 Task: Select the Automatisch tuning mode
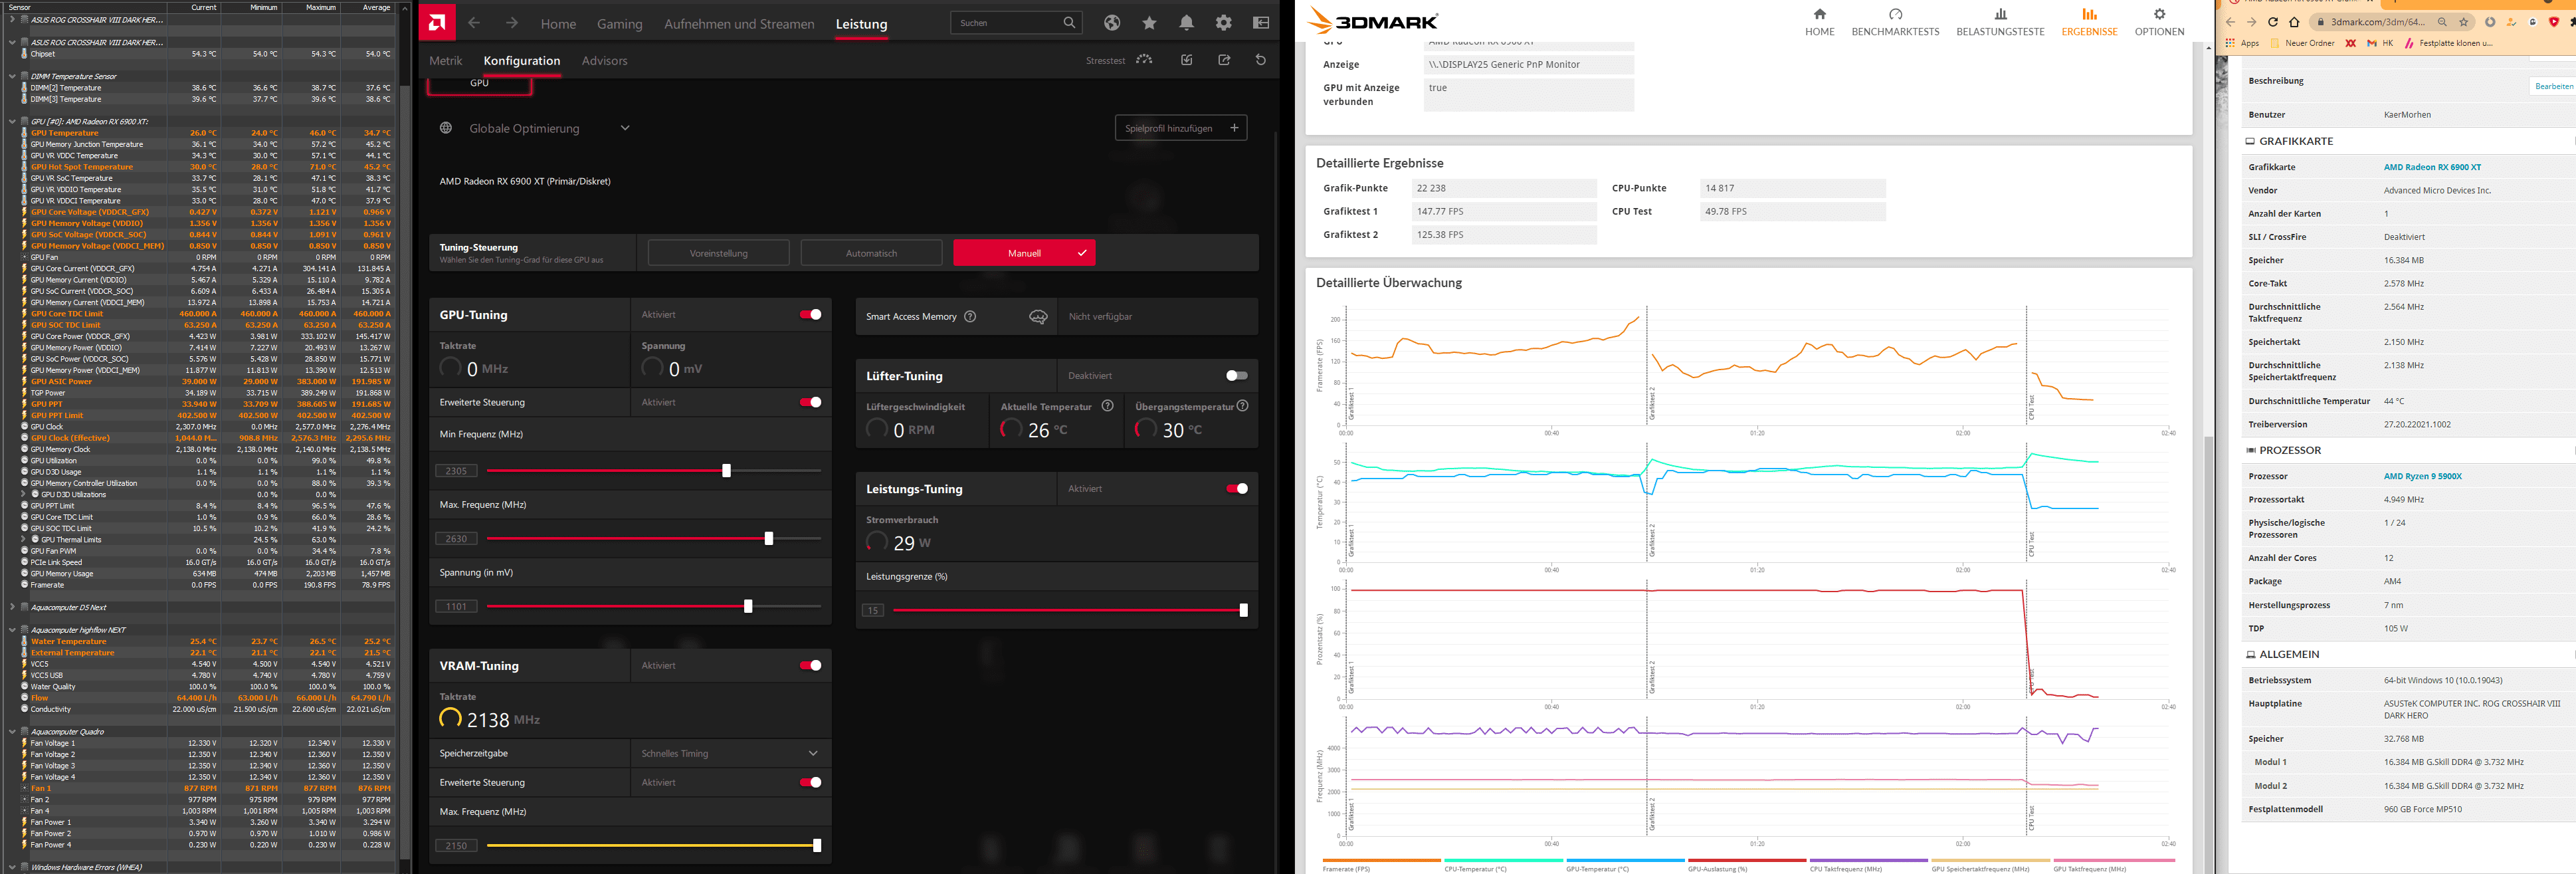click(871, 253)
